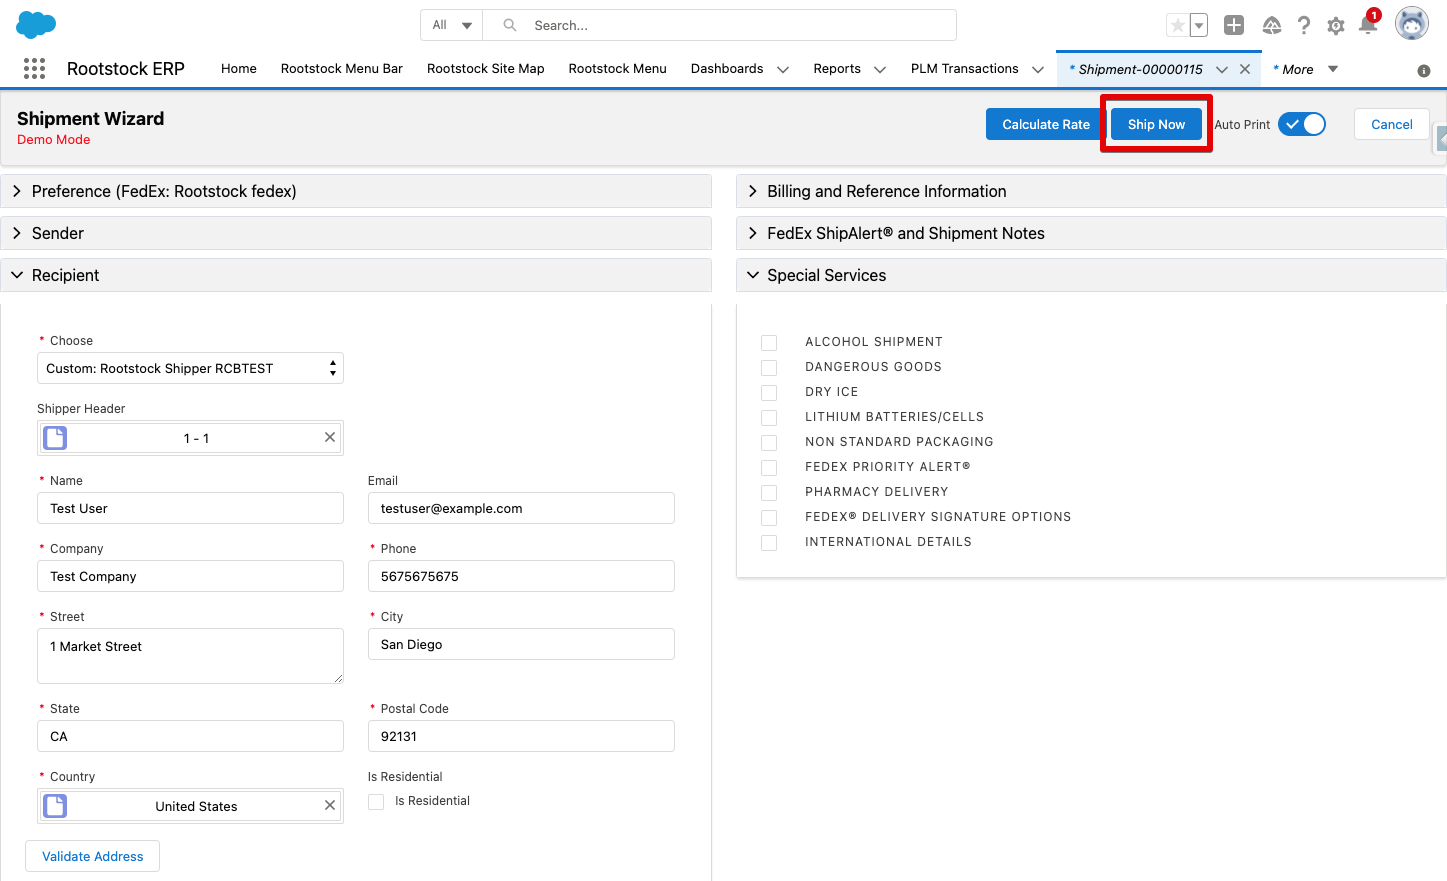Viewport: 1447px width, 881px height.
Task: View notifications bell
Action: pyautogui.click(x=1368, y=24)
